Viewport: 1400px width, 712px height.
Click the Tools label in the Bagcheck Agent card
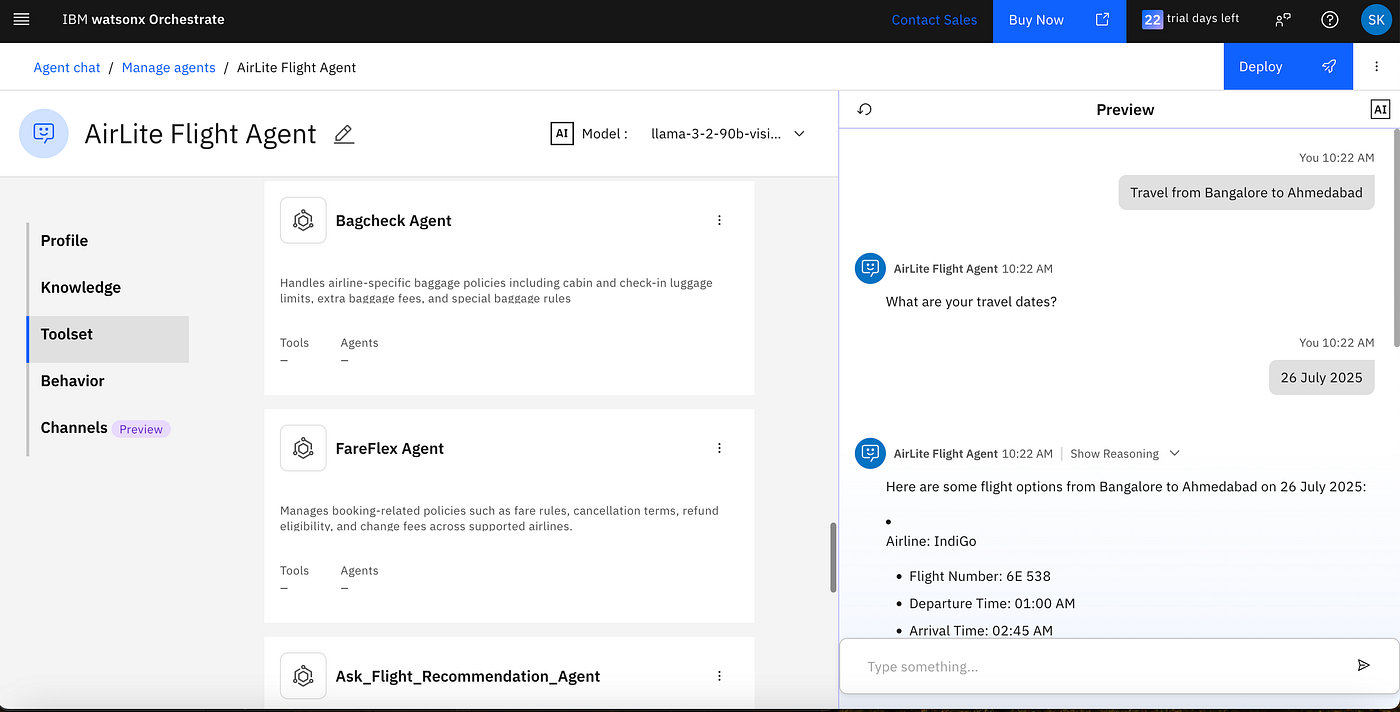295,342
